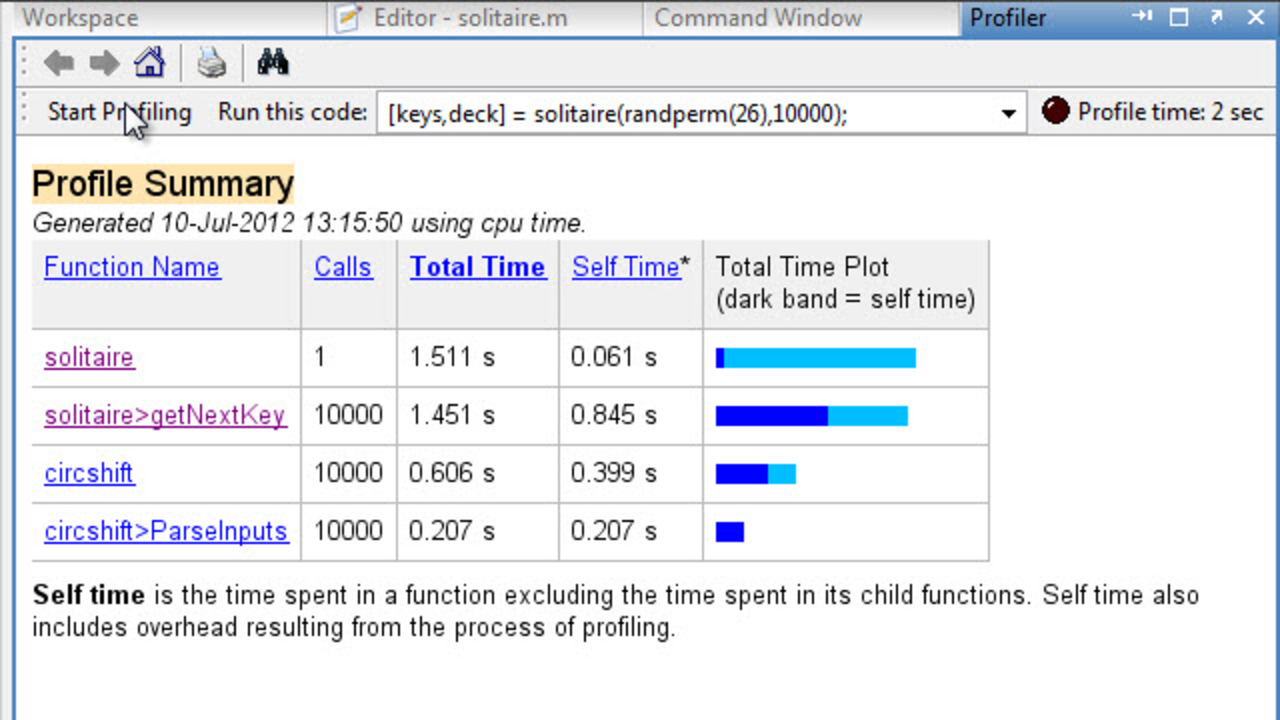Click the dark red profiling status indicator

1055,111
